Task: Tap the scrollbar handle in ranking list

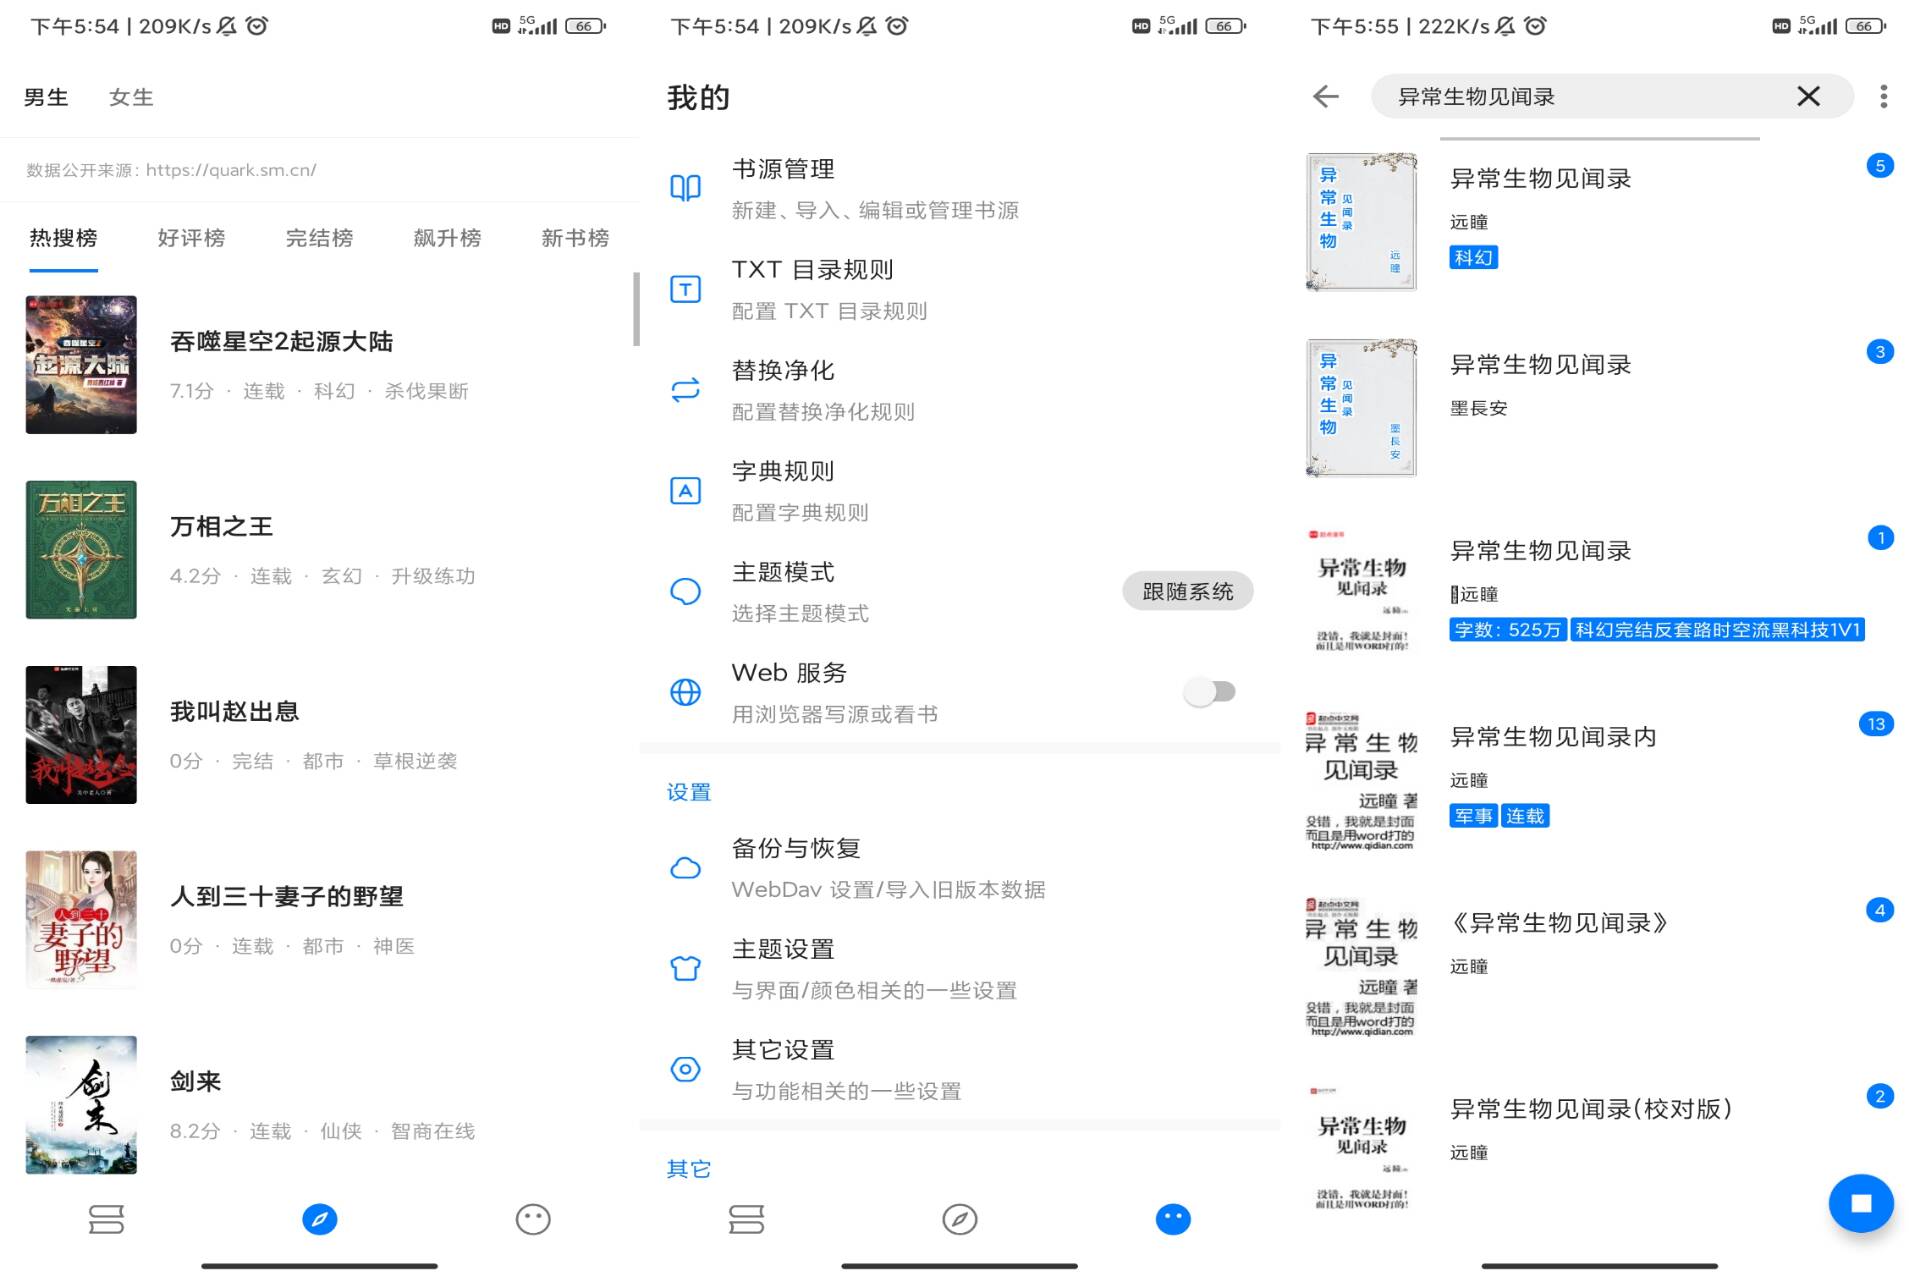Action: pos(636,309)
